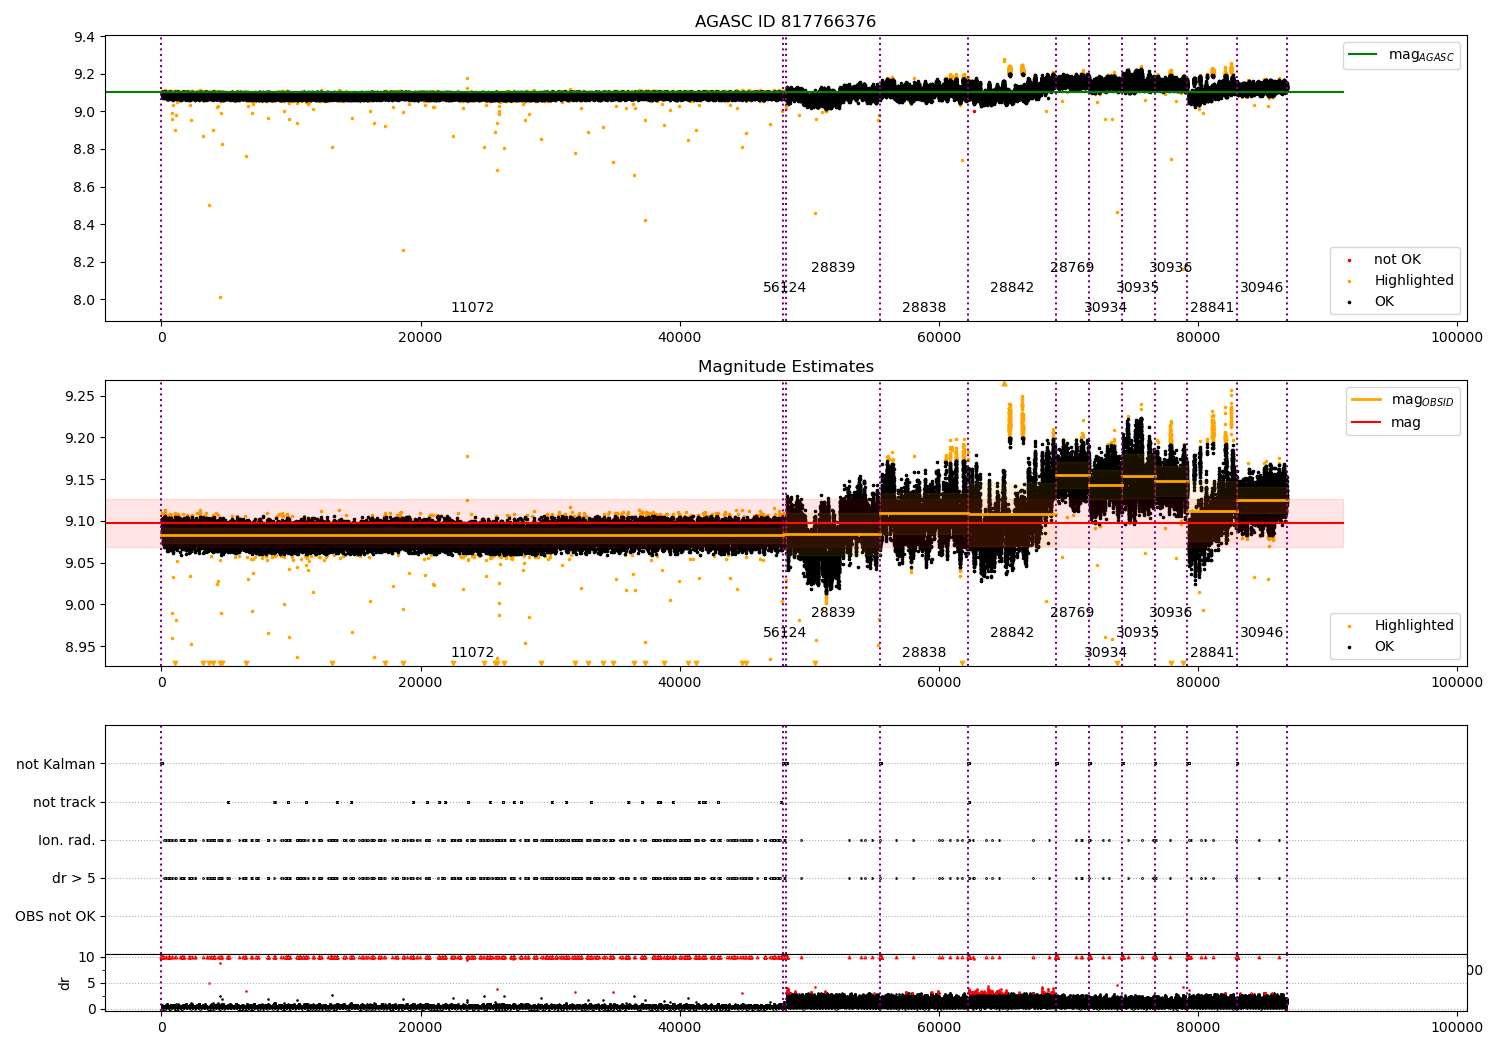
Task: Click obsid label 28769 in top plot
Action: pyautogui.click(x=1072, y=268)
